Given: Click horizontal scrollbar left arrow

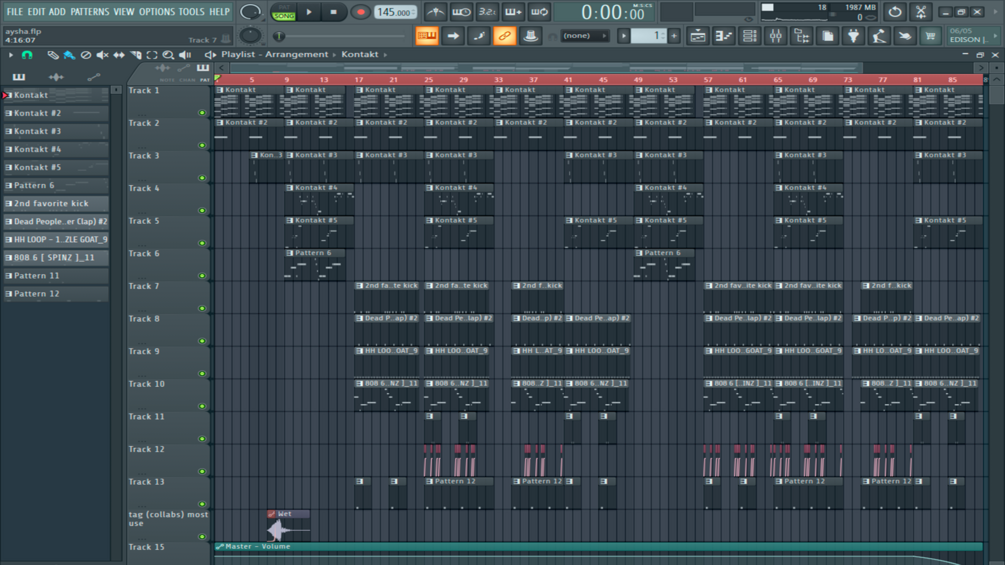Looking at the screenshot, I should click(222, 67).
